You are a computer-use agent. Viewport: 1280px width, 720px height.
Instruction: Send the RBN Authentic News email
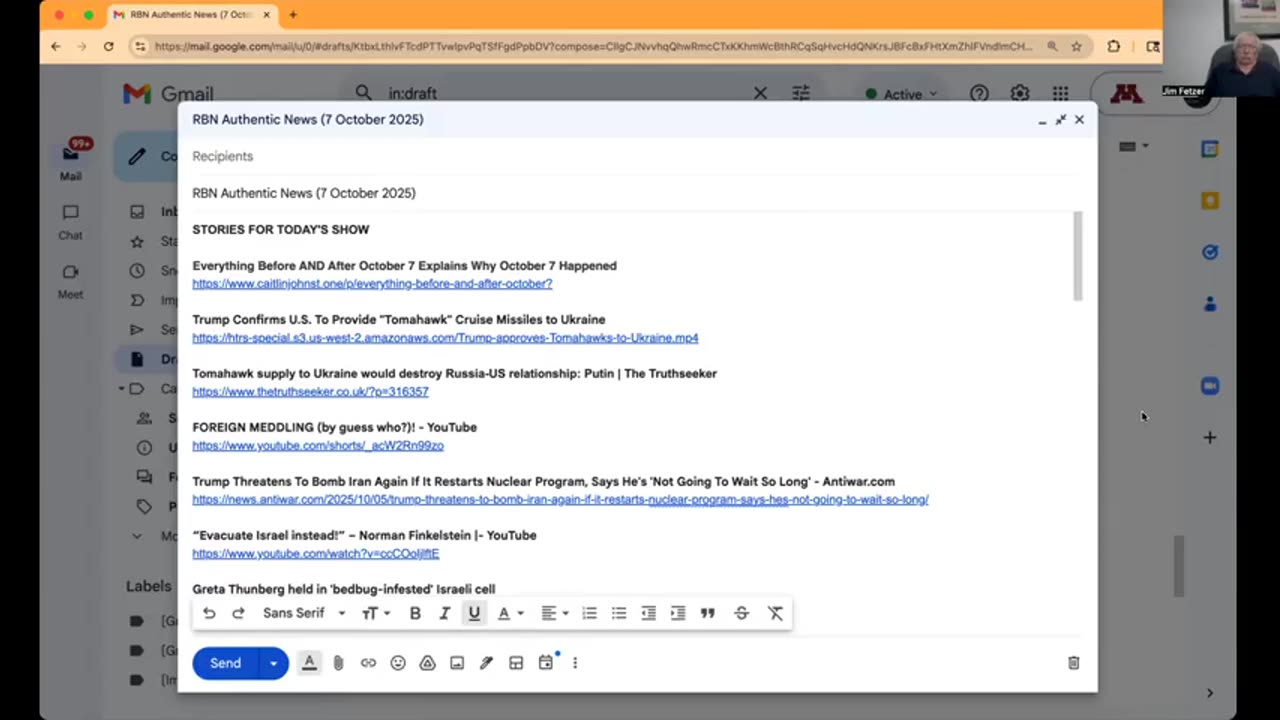coord(226,663)
